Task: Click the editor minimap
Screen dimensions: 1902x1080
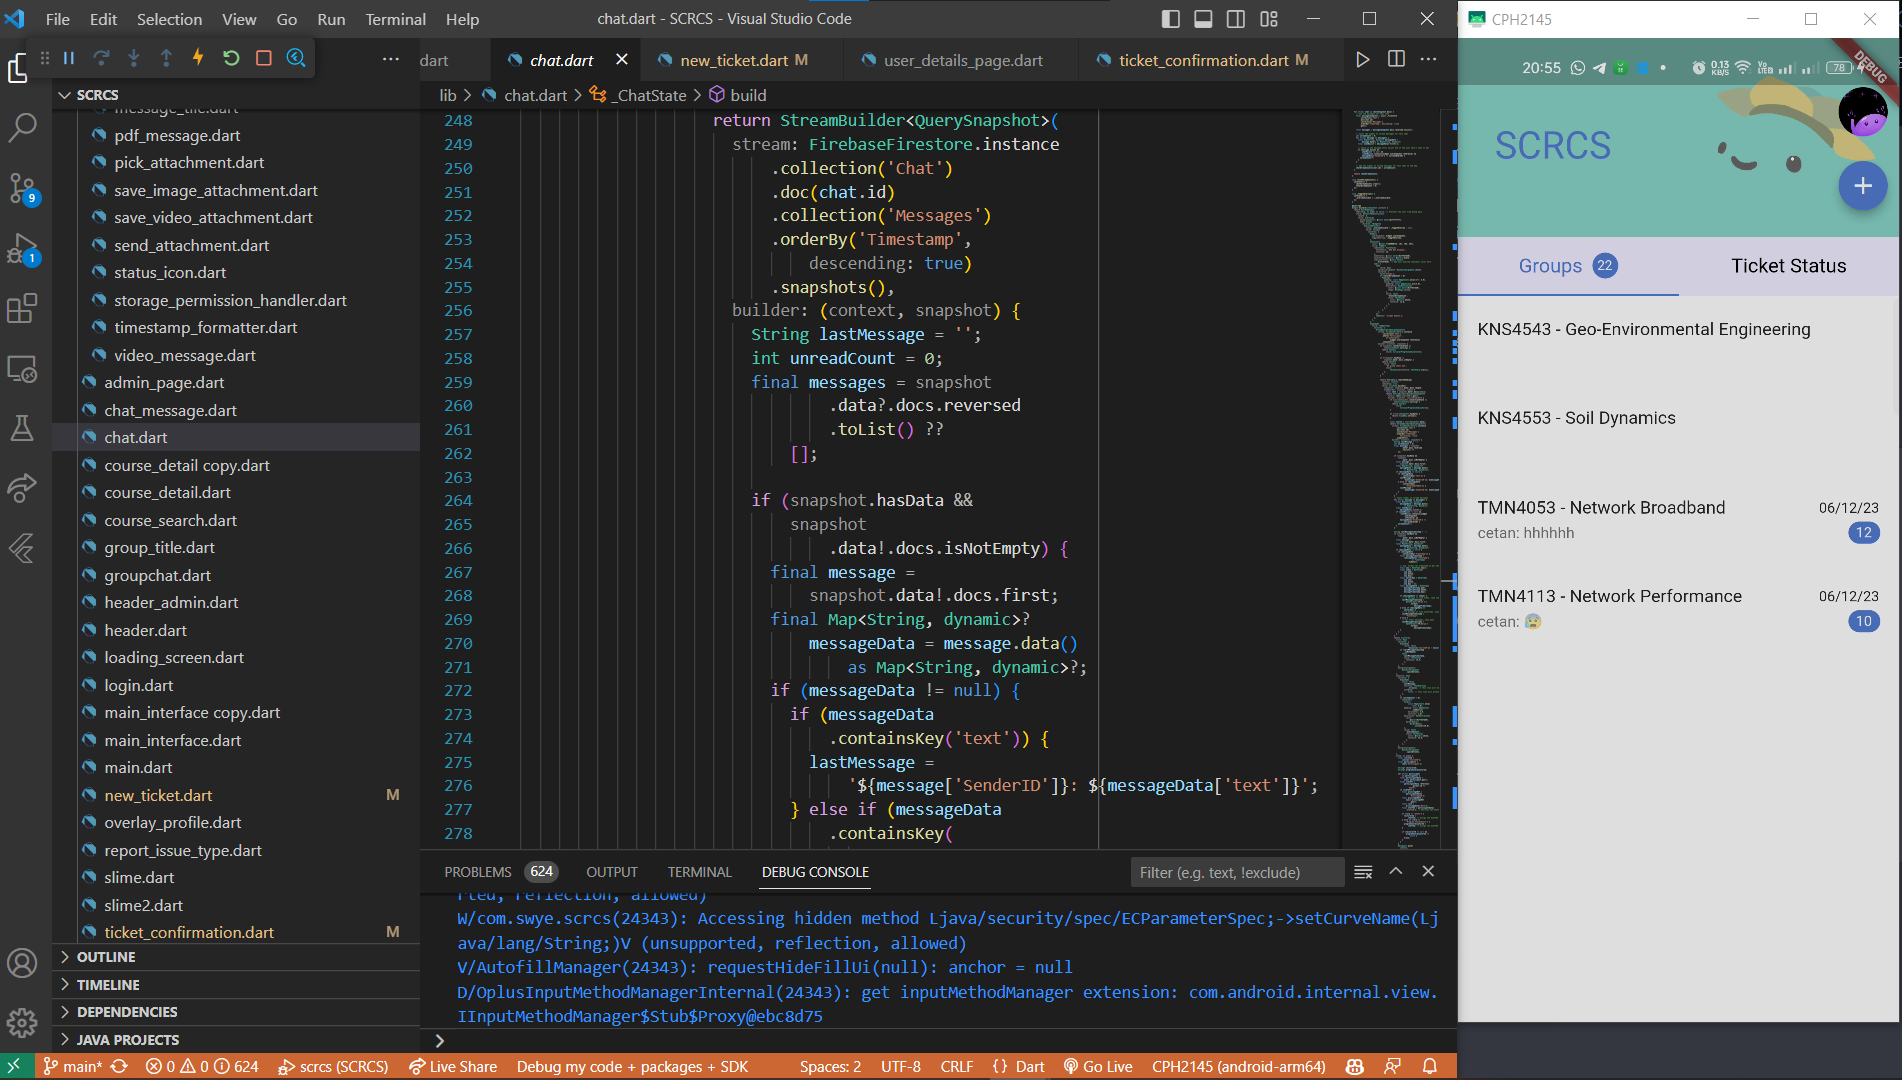Action: pyautogui.click(x=1395, y=400)
